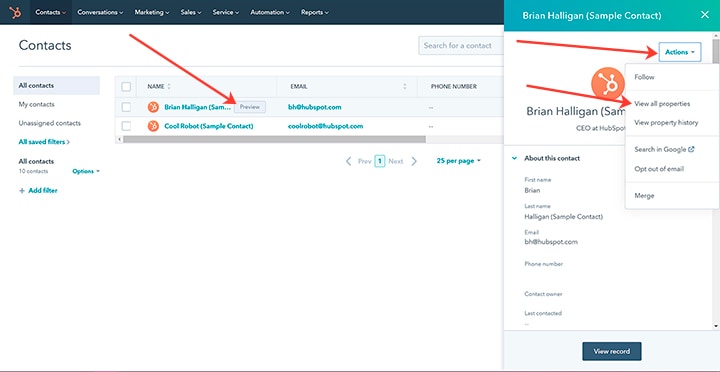
Task: Choose Follow from Actions menu
Action: (x=672, y=77)
